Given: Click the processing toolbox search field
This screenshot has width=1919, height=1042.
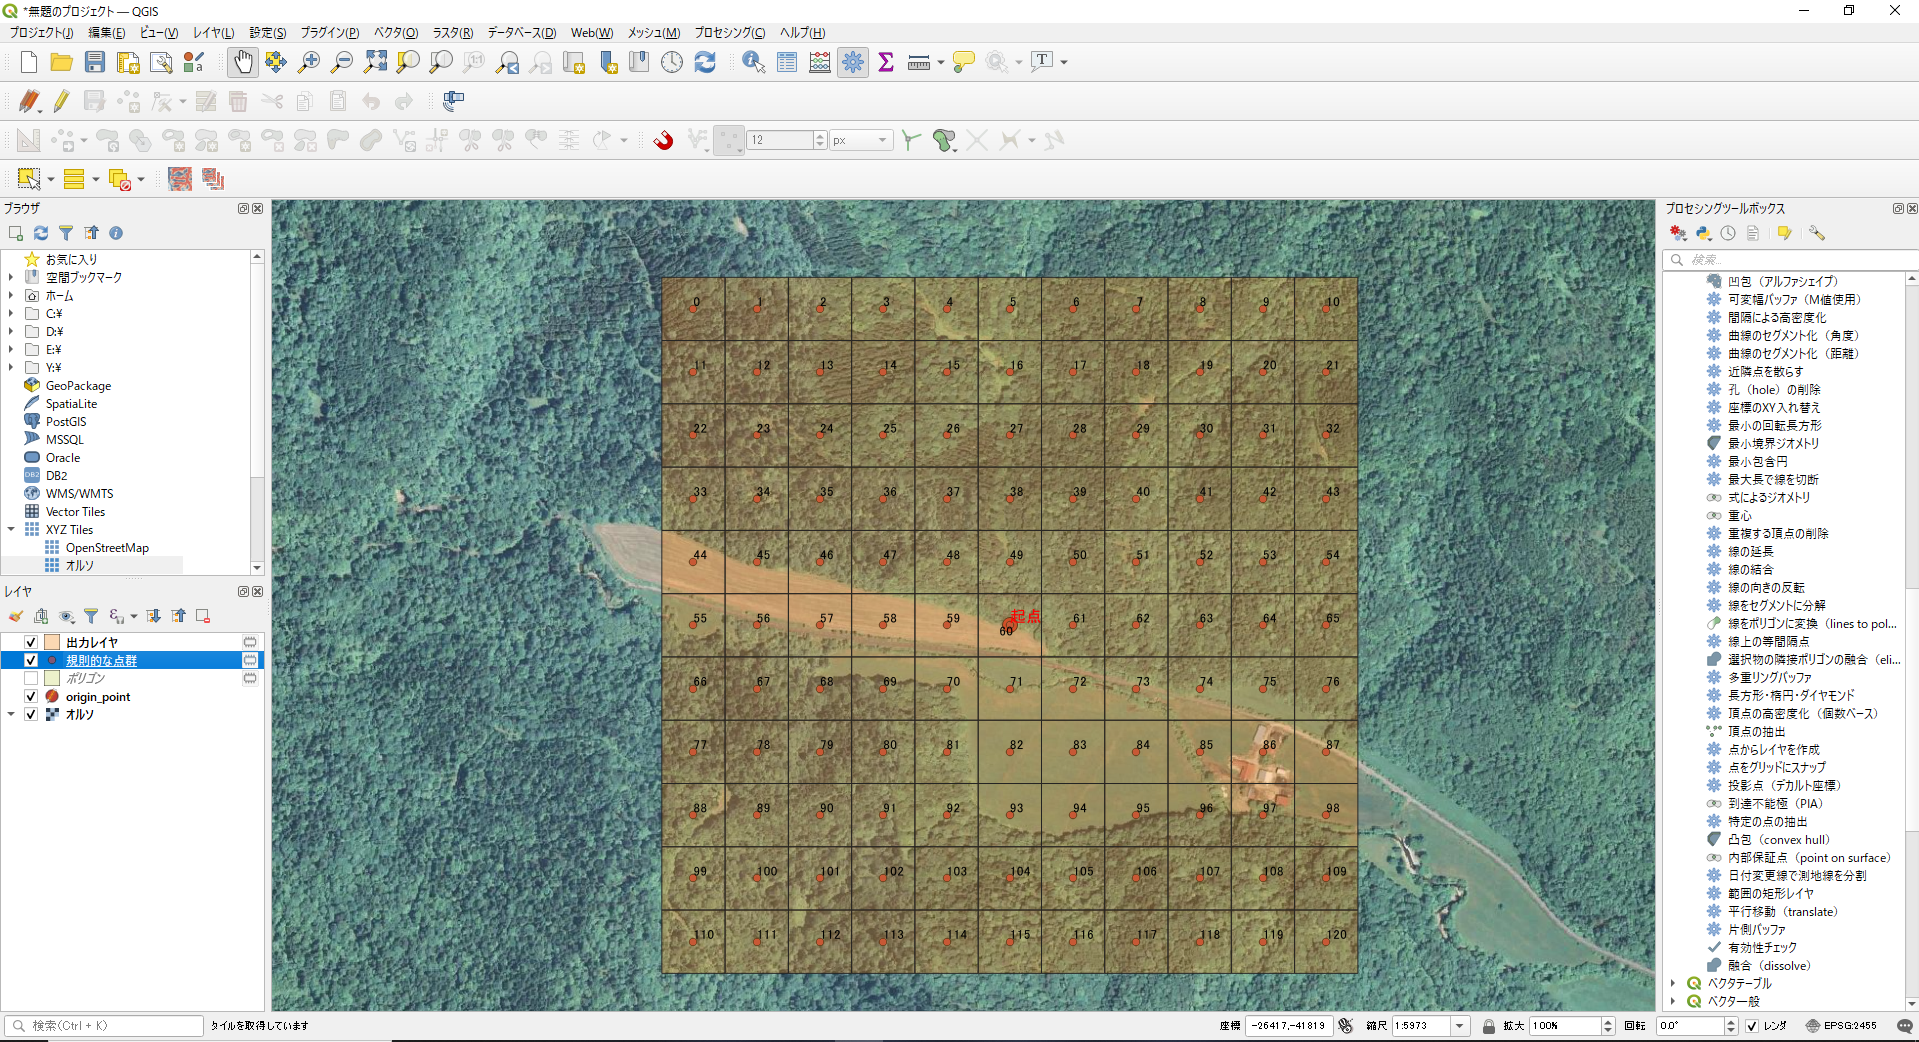Looking at the screenshot, I should [1790, 260].
